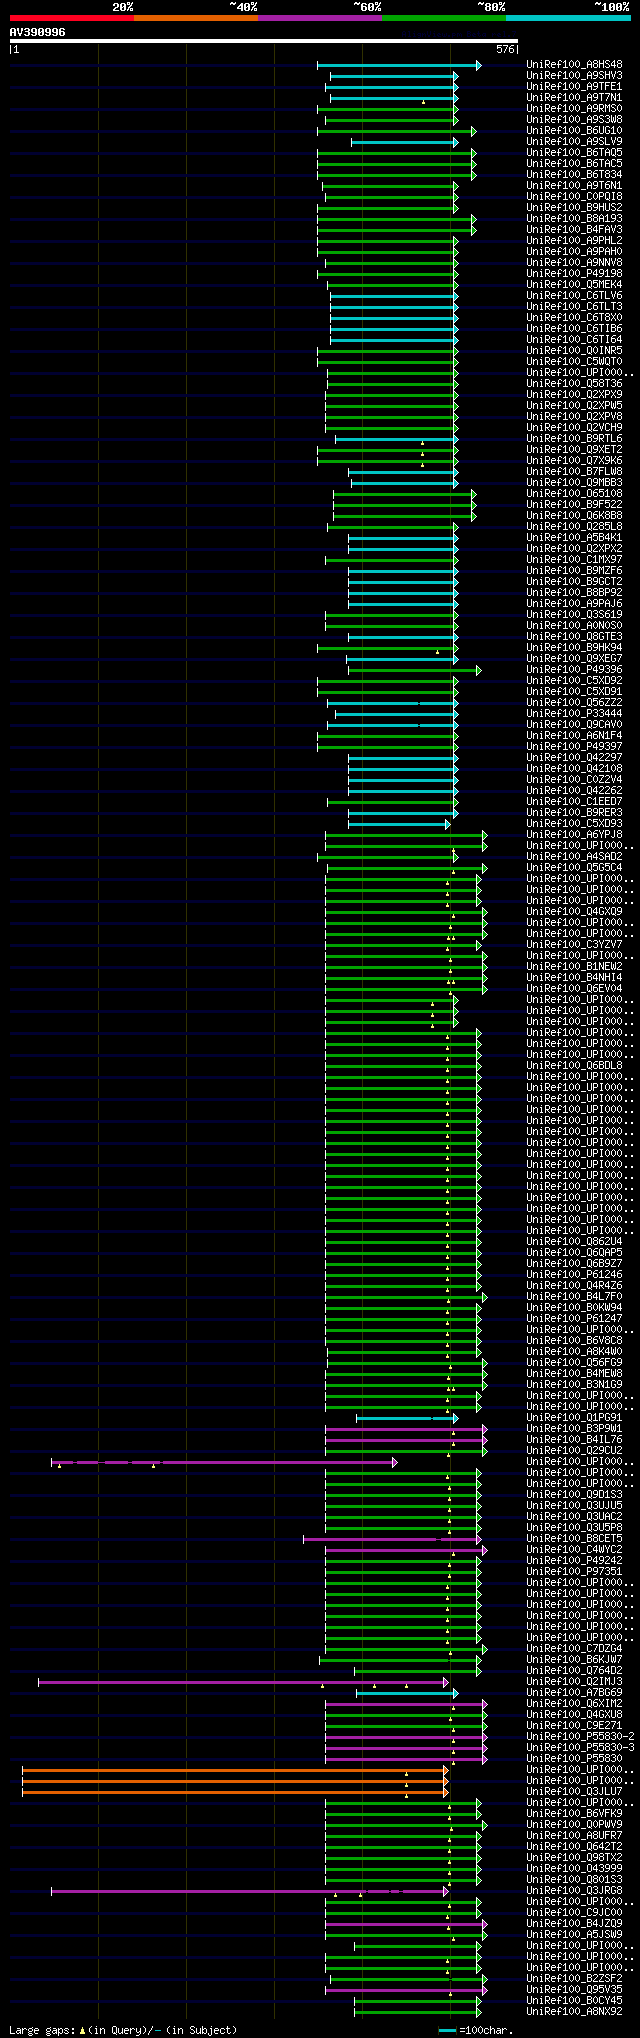640x2038 pixels.
Task: Click hit name UniRef100_Q0INR5
Action: pyautogui.click(x=575, y=351)
